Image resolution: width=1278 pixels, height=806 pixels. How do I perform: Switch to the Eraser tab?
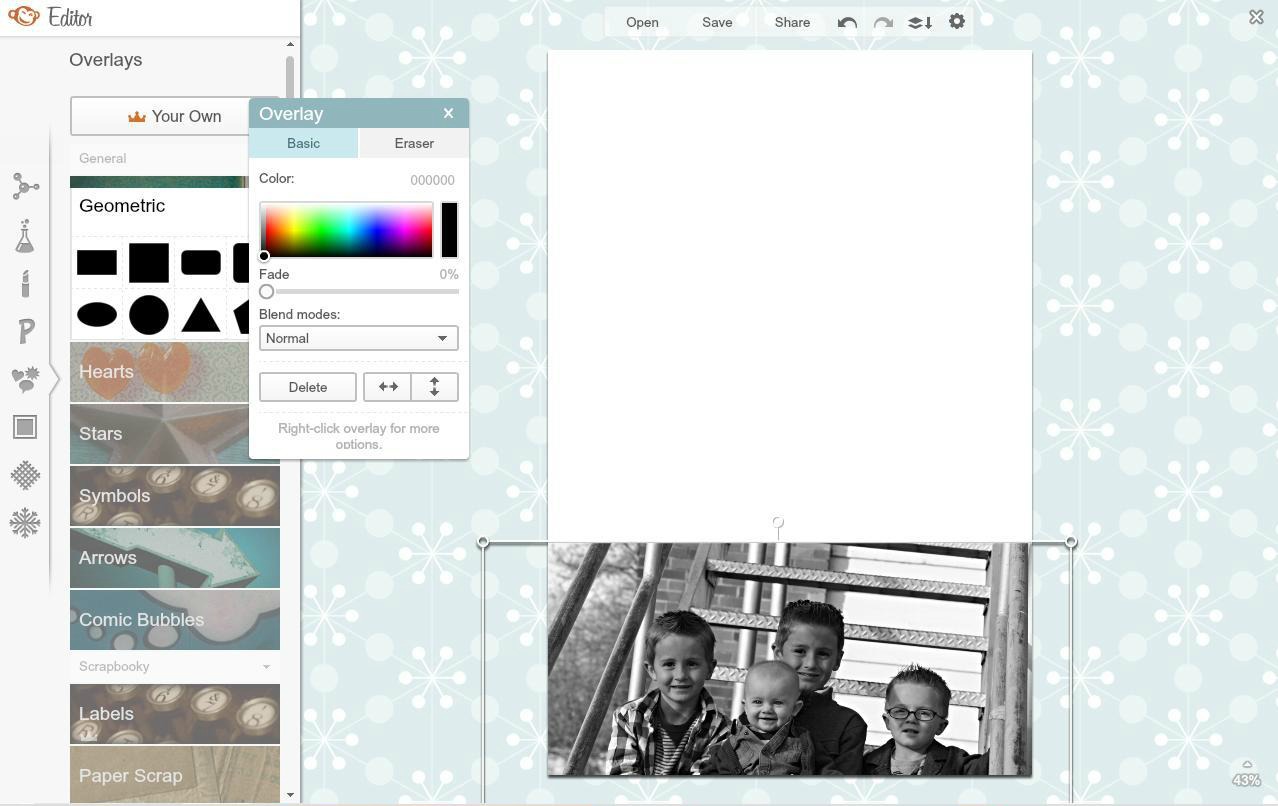(x=414, y=143)
